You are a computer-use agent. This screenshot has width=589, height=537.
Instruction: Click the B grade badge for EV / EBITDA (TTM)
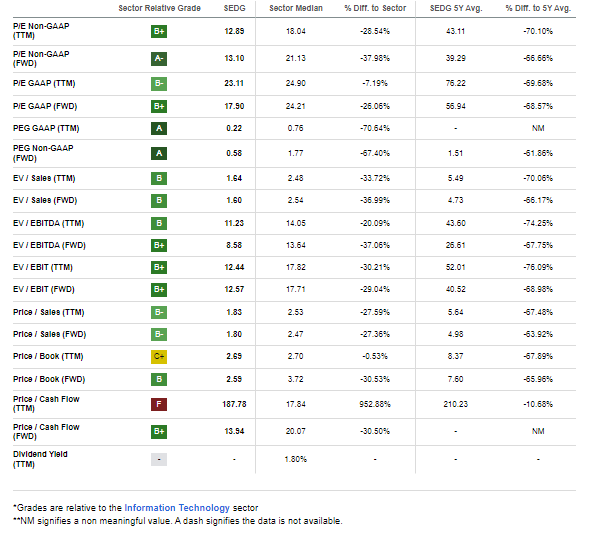(159, 223)
